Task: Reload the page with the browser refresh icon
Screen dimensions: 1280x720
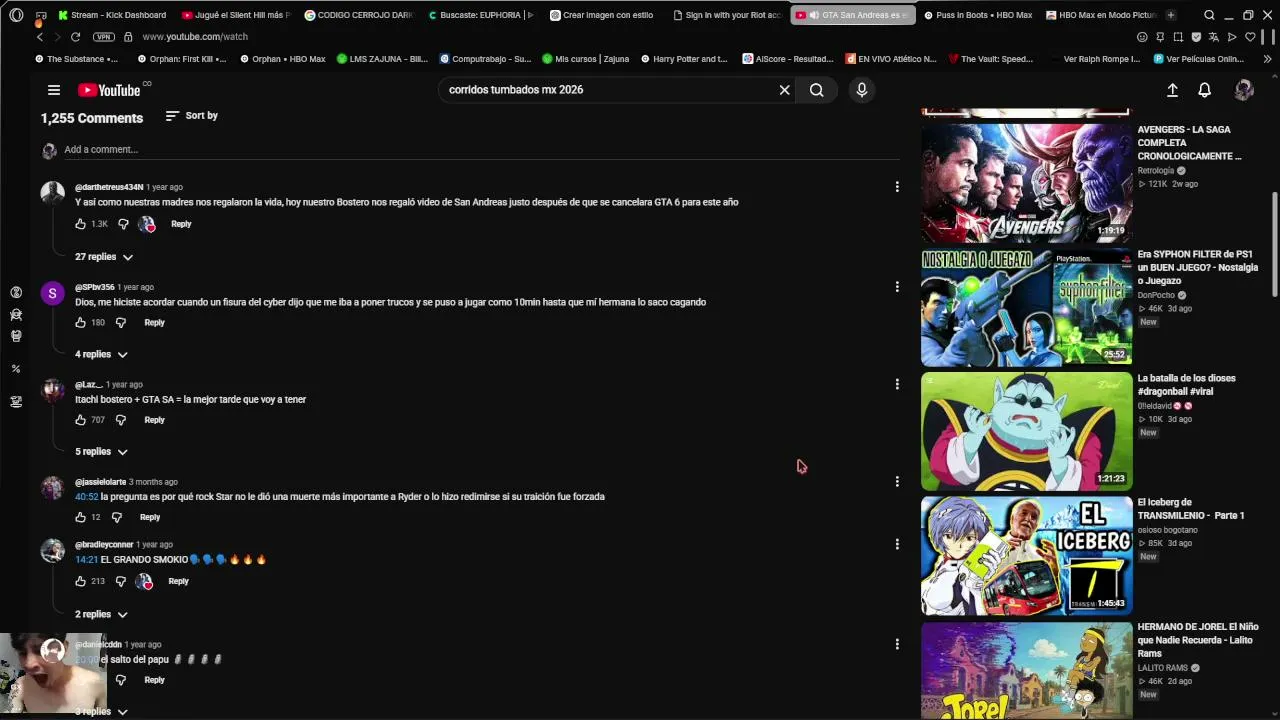Action: tap(75, 37)
